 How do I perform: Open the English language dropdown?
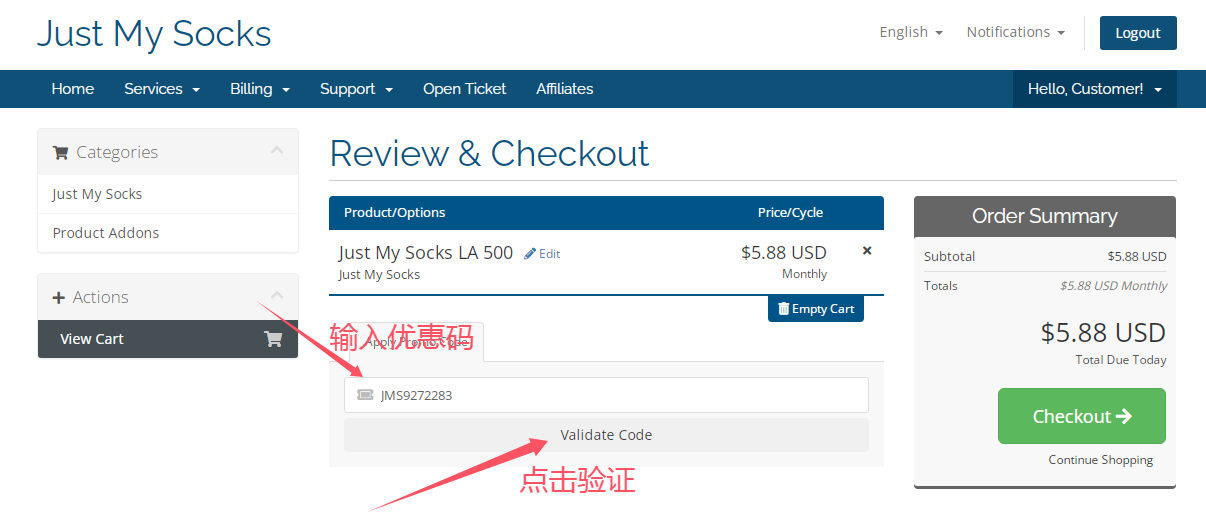(911, 32)
